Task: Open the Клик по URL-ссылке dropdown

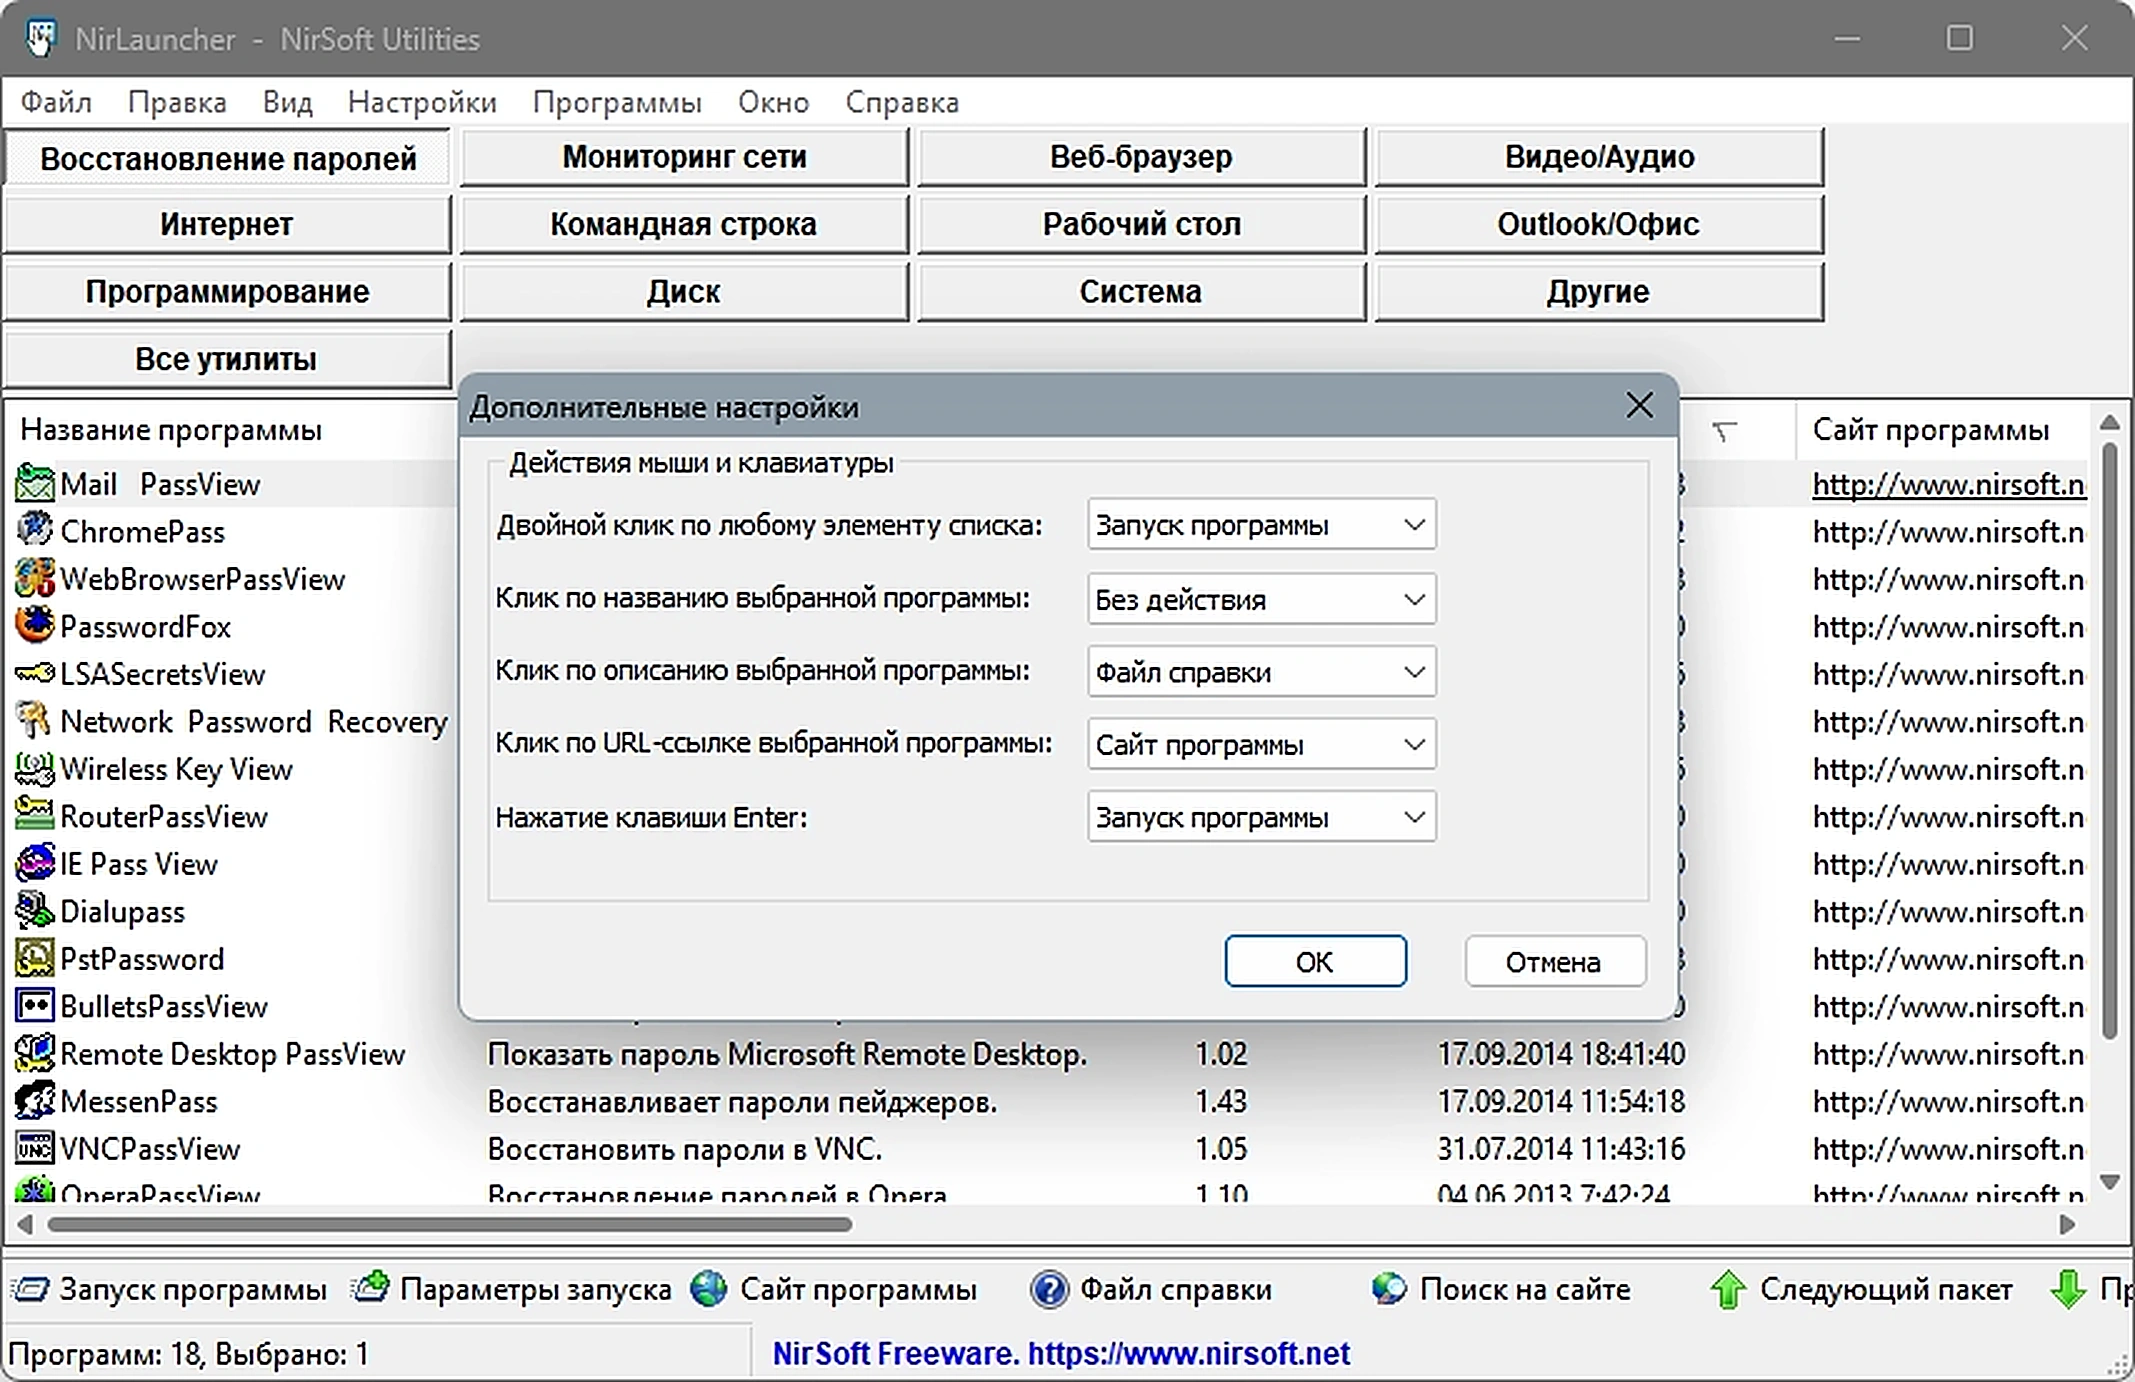Action: click(x=1262, y=744)
